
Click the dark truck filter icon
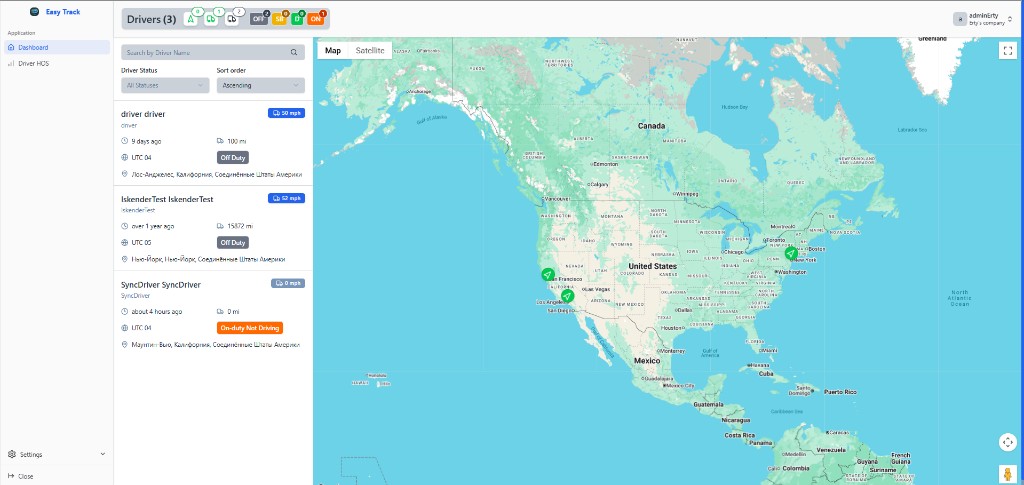click(x=232, y=19)
